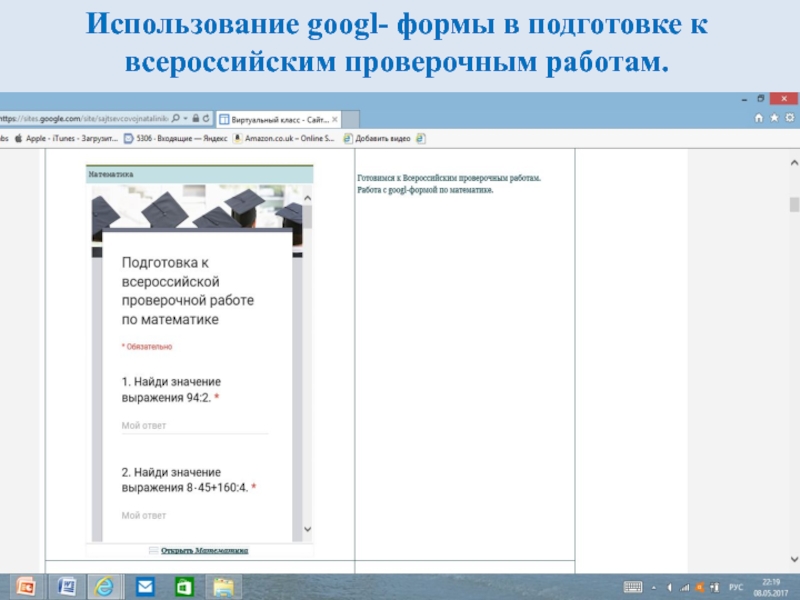Open PowerPoint from the taskbar
The image size is (800, 600).
pos(25,586)
